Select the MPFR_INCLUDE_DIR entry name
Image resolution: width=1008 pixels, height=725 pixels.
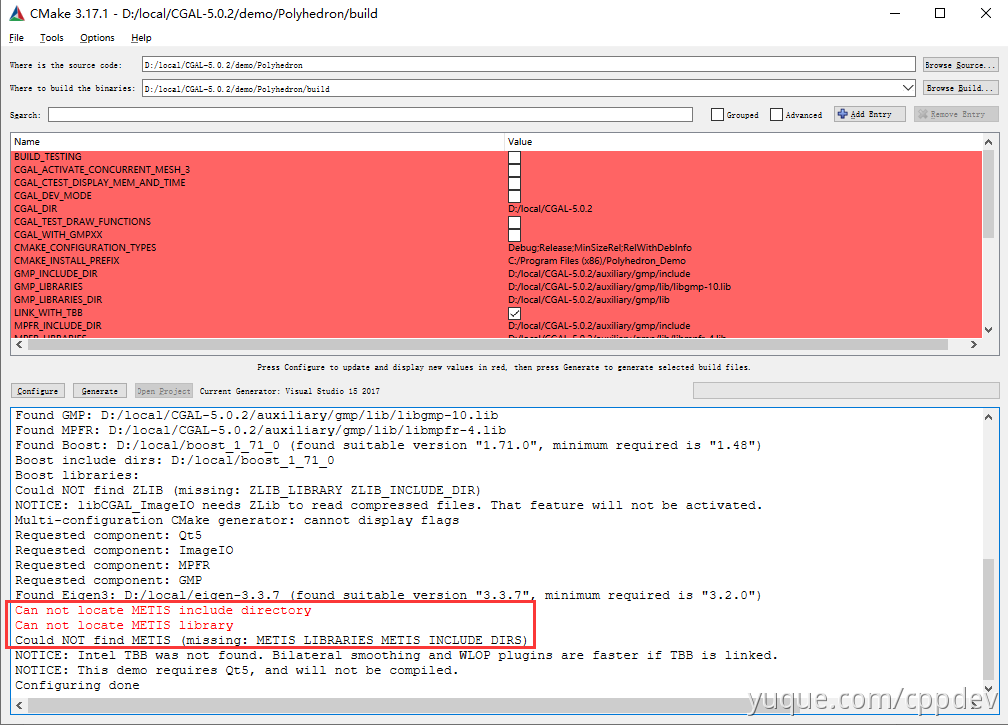click(58, 326)
